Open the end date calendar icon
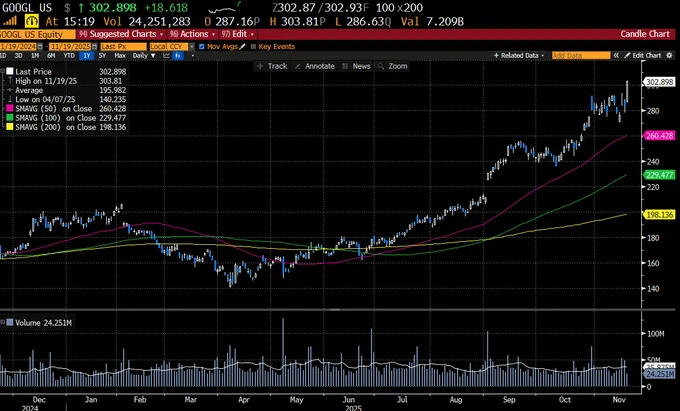 pyautogui.click(x=94, y=46)
